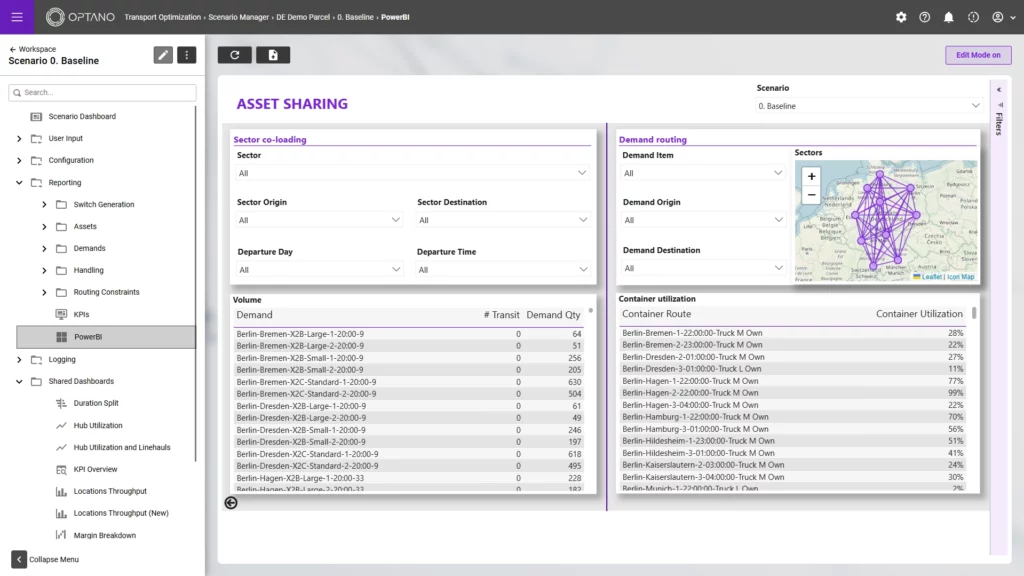
Task: Toggle Edit Mode on
Action: pos(978,55)
